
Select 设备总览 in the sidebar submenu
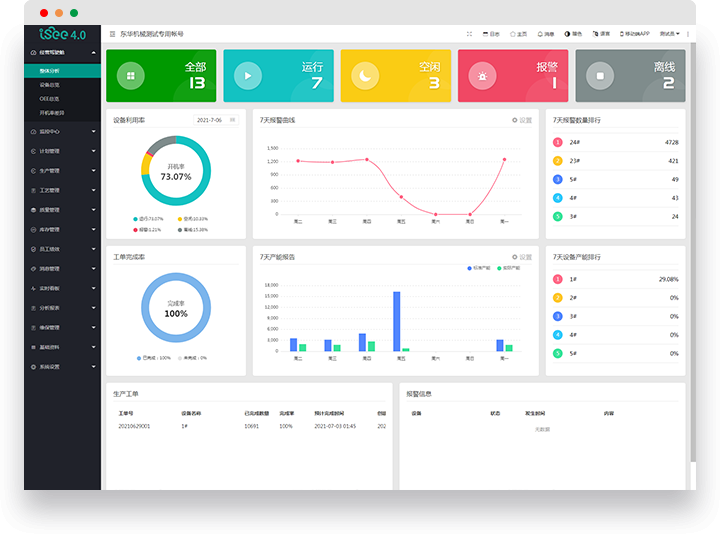50,85
